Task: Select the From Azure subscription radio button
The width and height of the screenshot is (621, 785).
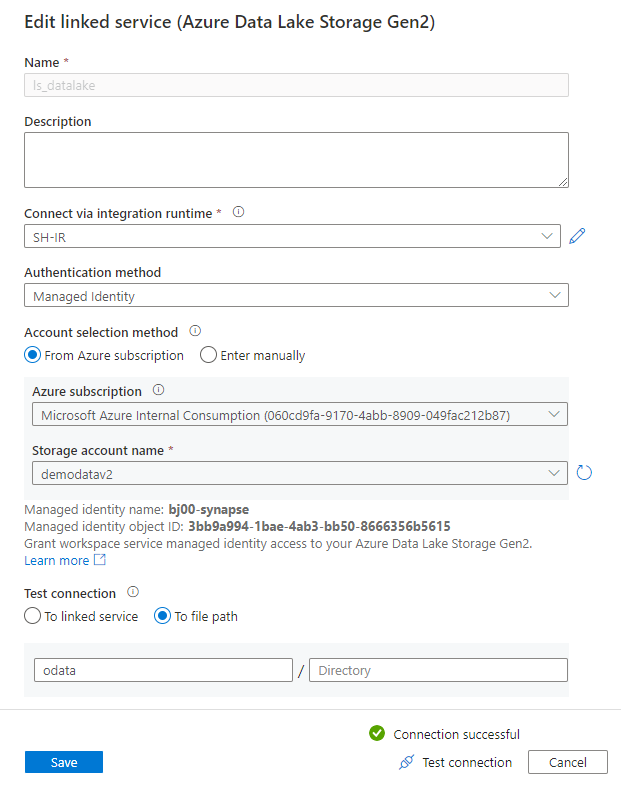Action: coord(33,355)
